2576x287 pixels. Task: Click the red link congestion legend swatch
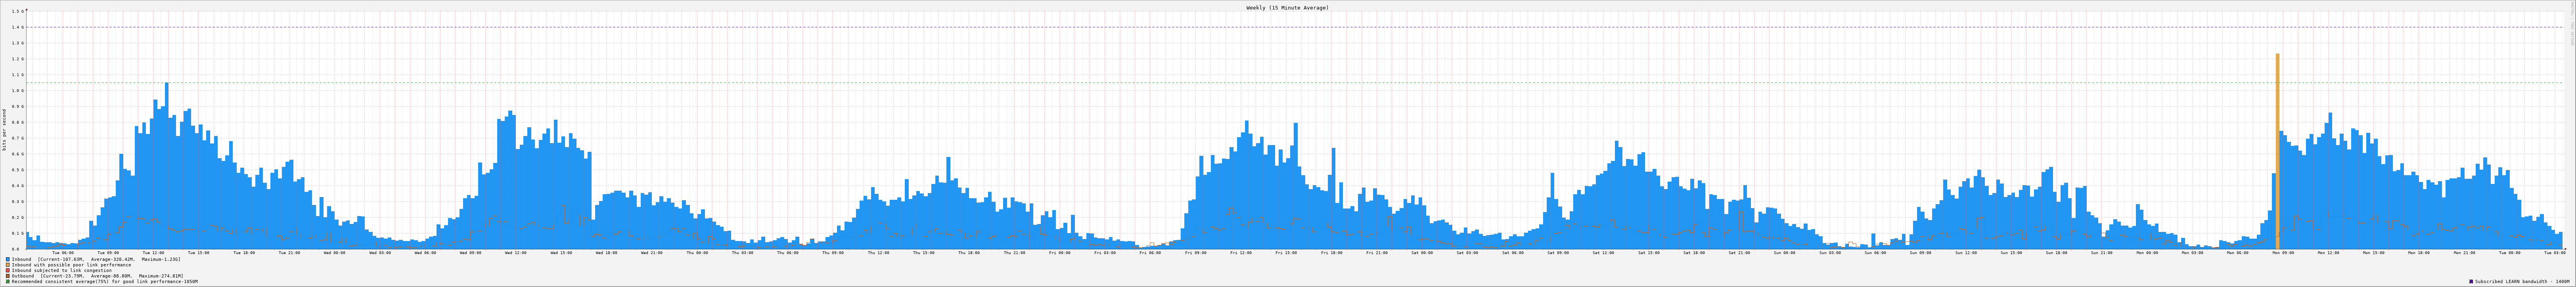tap(8, 270)
